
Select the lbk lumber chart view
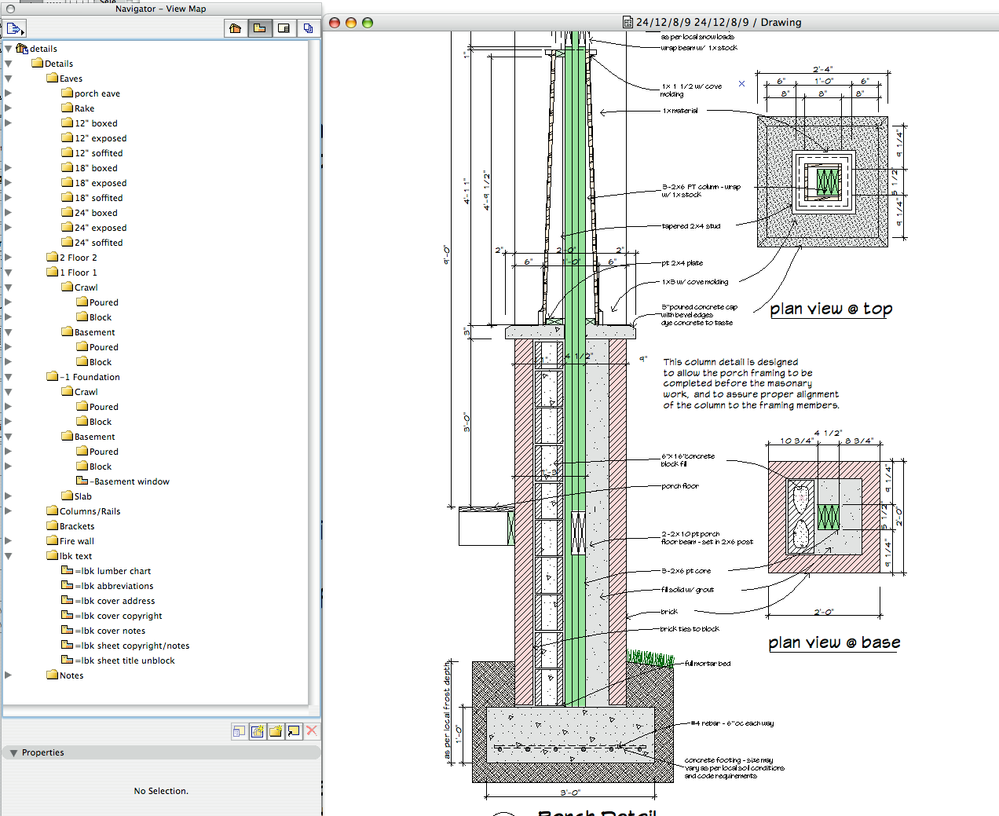point(116,571)
